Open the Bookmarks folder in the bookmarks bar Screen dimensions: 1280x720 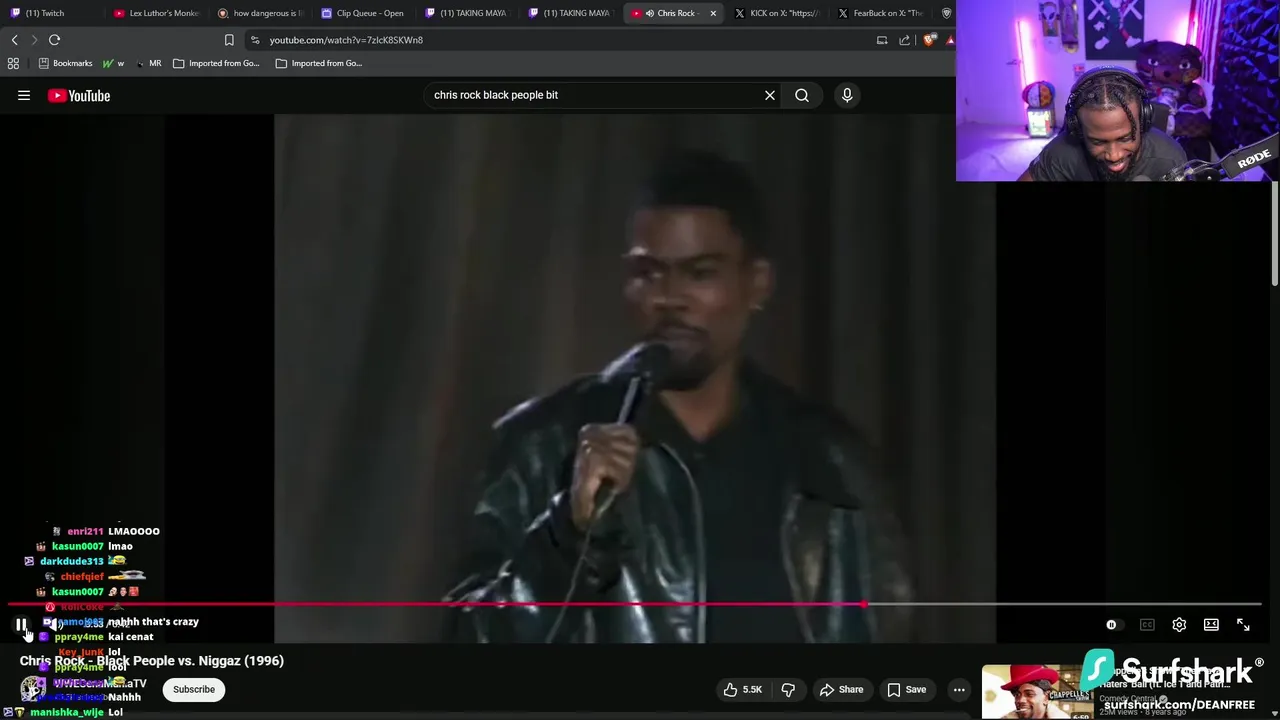point(65,63)
